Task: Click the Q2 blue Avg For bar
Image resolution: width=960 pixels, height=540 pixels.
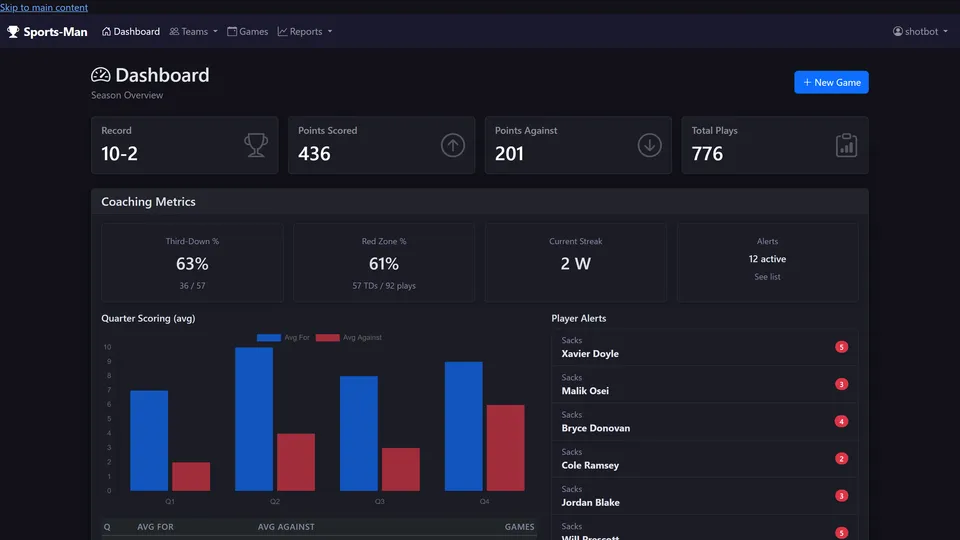Action: [254, 419]
